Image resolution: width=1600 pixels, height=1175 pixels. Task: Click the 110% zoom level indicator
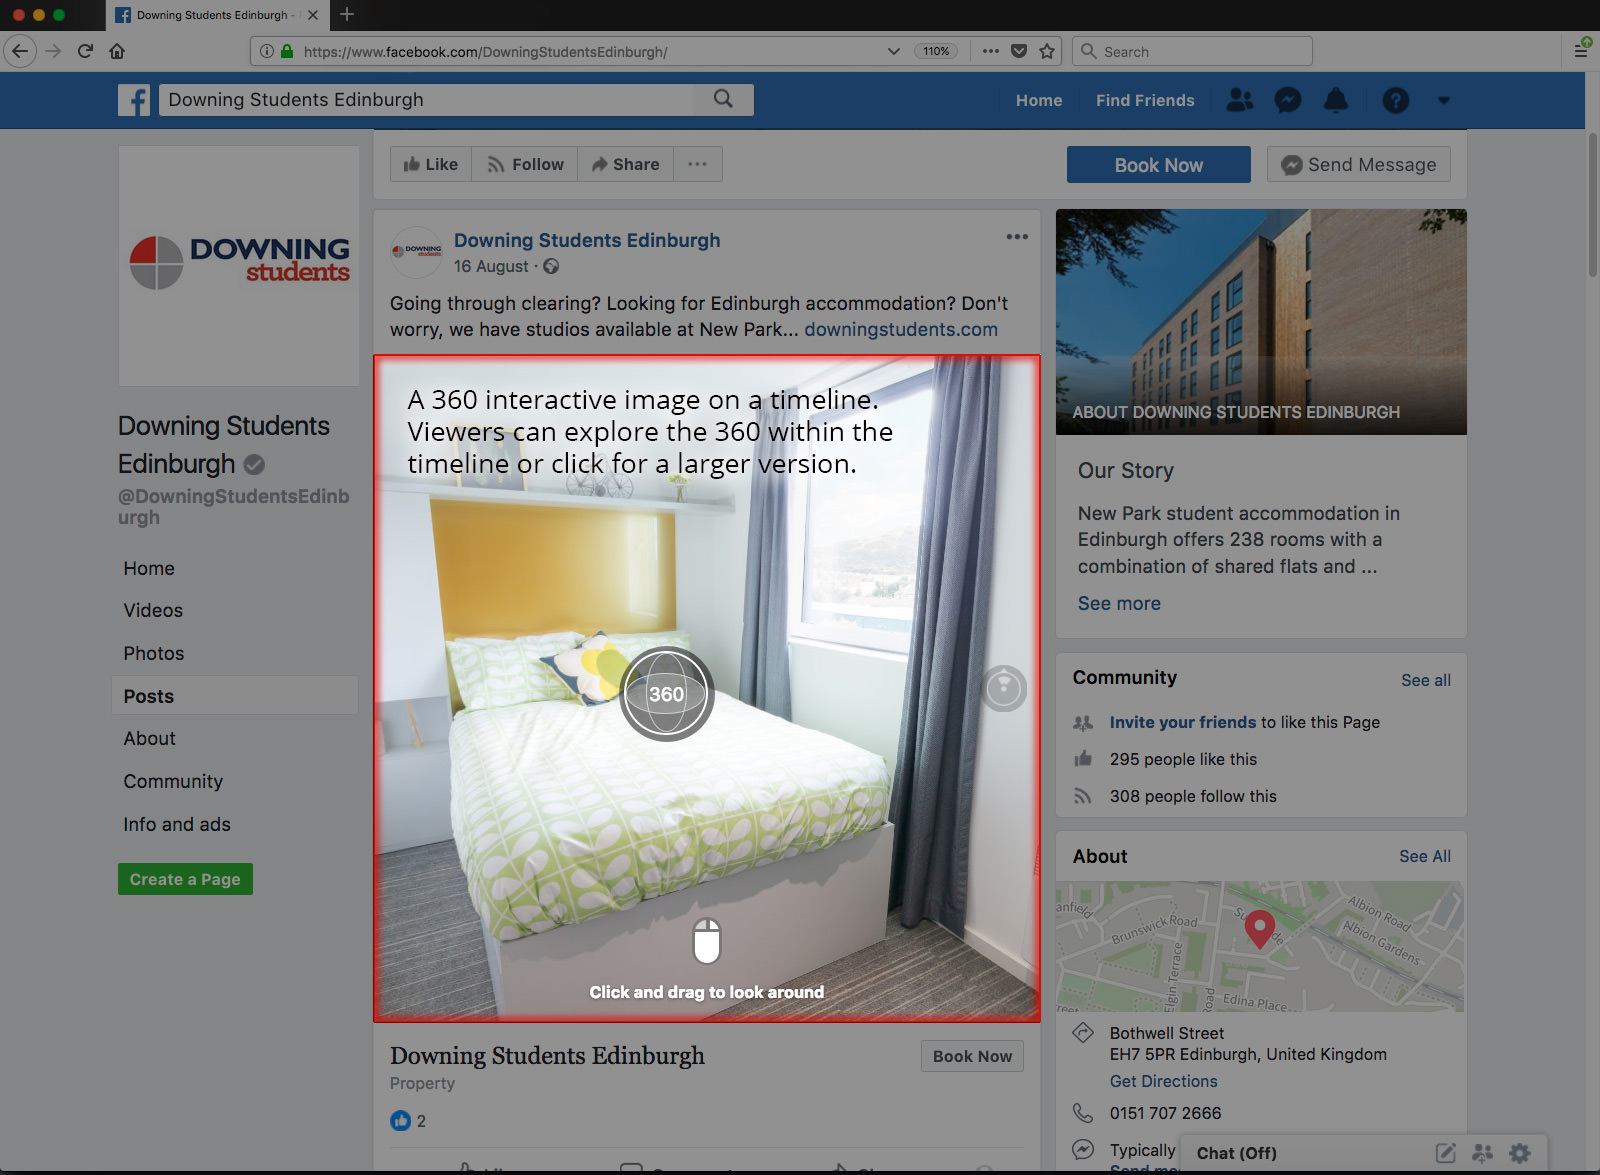pos(936,51)
